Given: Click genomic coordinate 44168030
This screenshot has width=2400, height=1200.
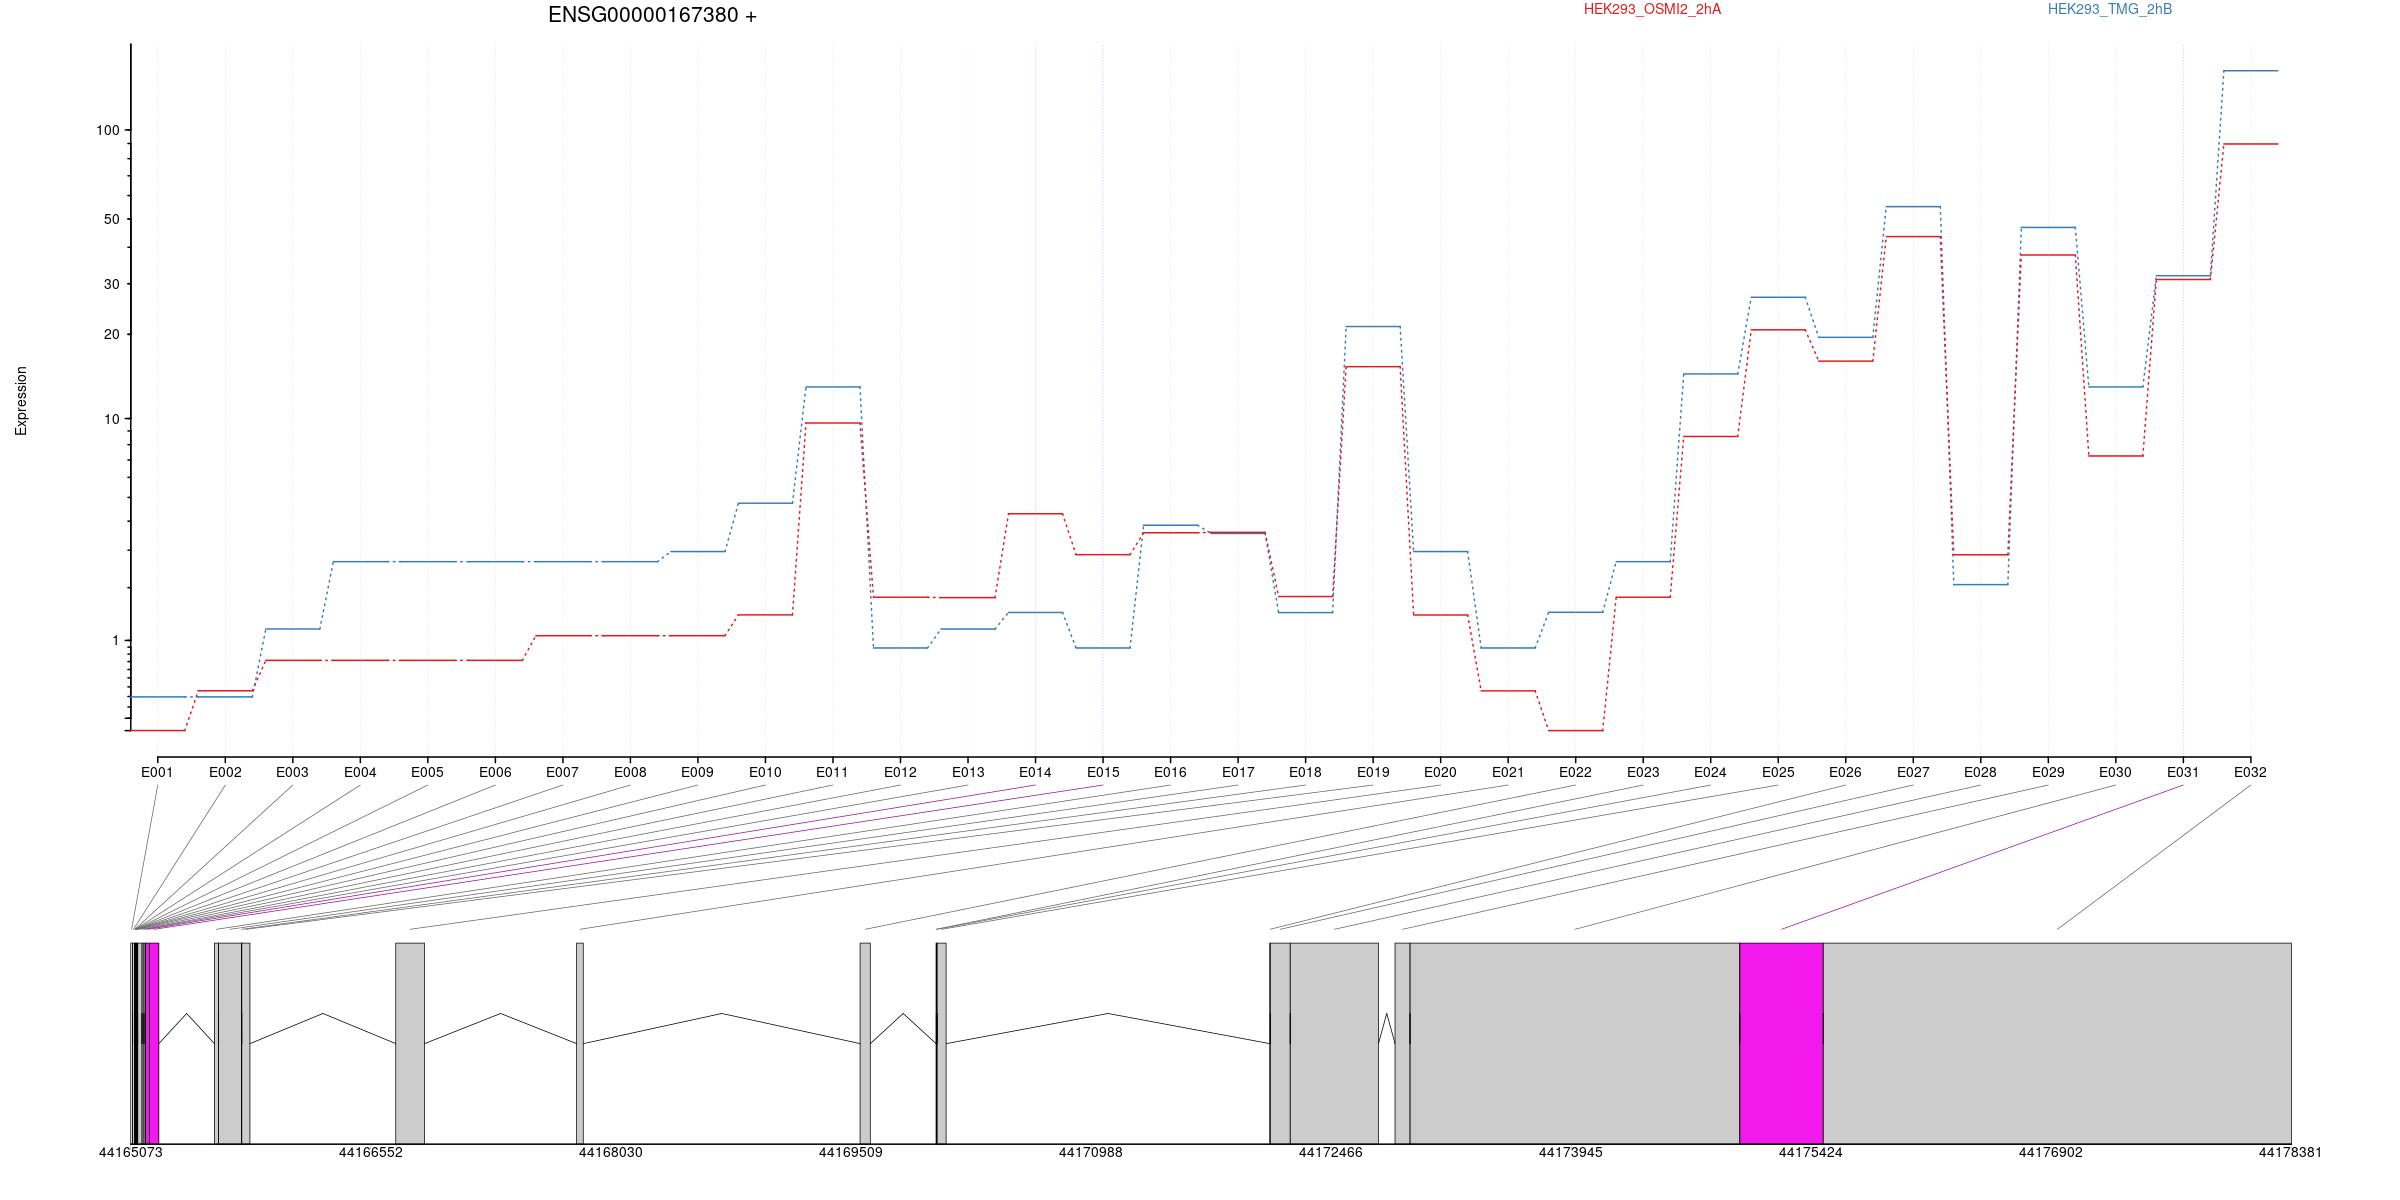Looking at the screenshot, I should pyautogui.click(x=611, y=1152).
